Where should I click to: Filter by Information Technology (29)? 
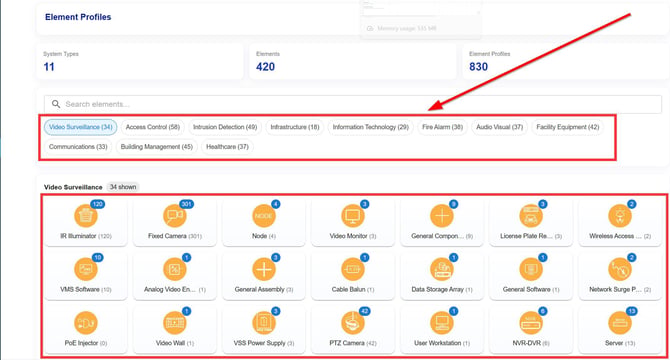click(370, 127)
